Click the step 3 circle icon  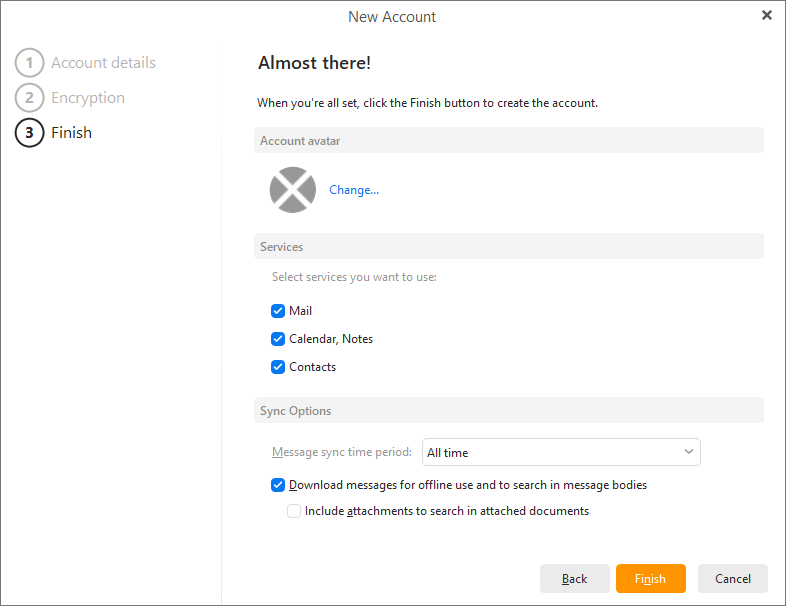pyautogui.click(x=29, y=133)
